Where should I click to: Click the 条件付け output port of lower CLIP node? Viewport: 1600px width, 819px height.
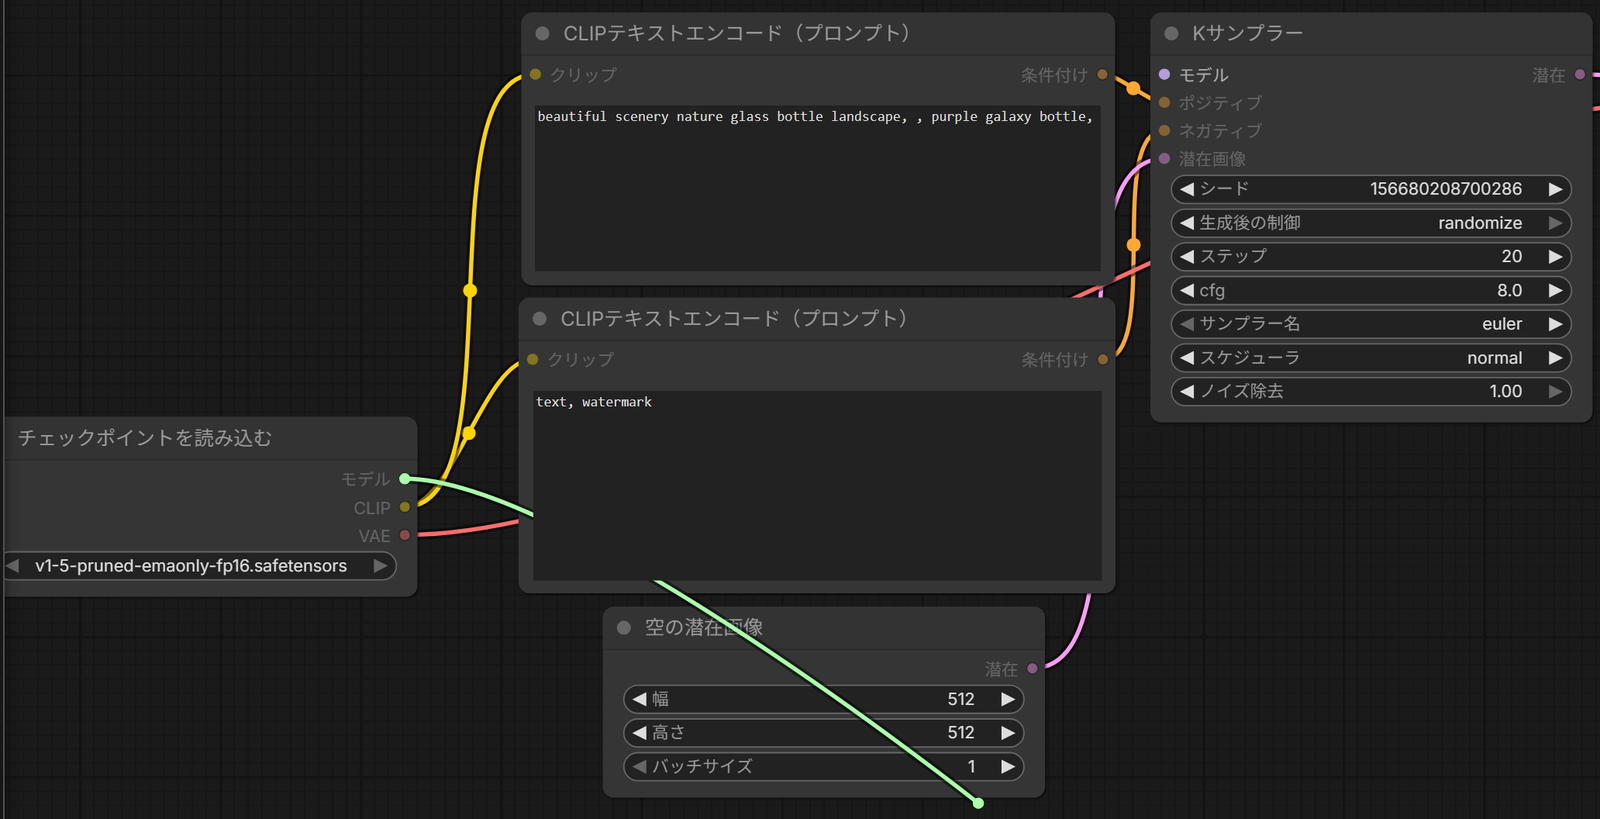(1103, 359)
